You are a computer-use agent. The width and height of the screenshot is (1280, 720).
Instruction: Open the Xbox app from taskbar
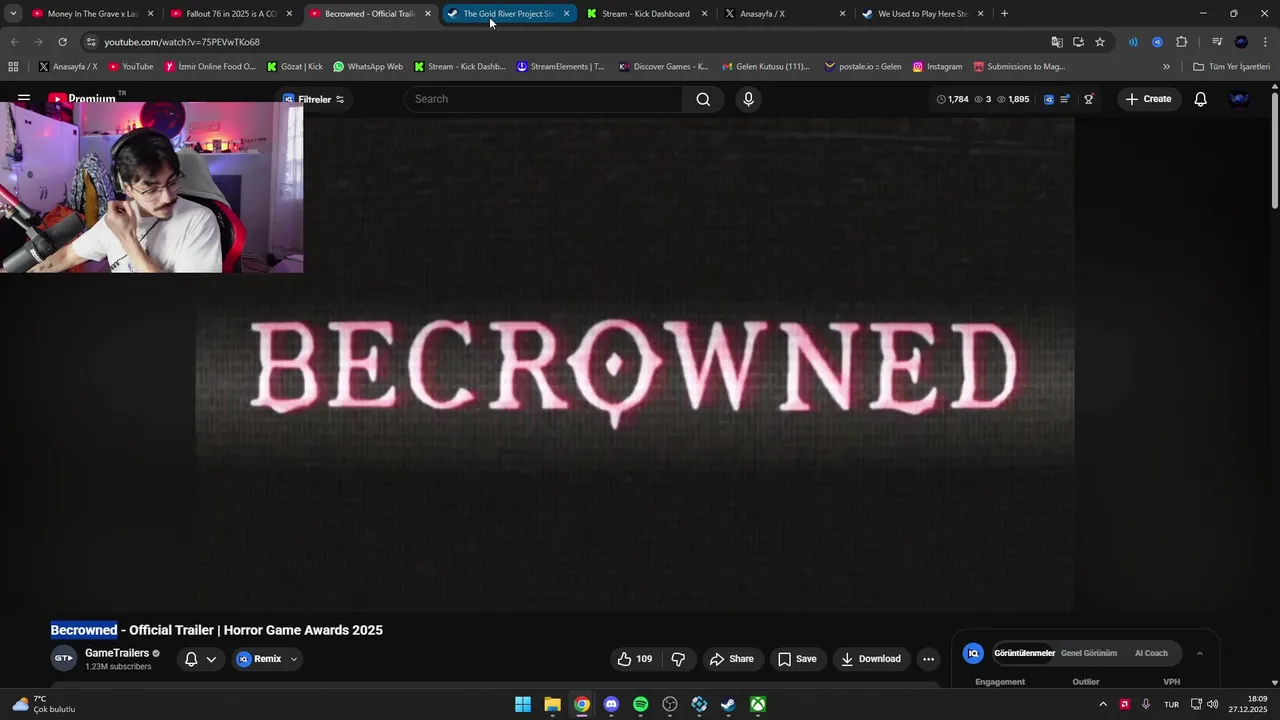click(758, 705)
